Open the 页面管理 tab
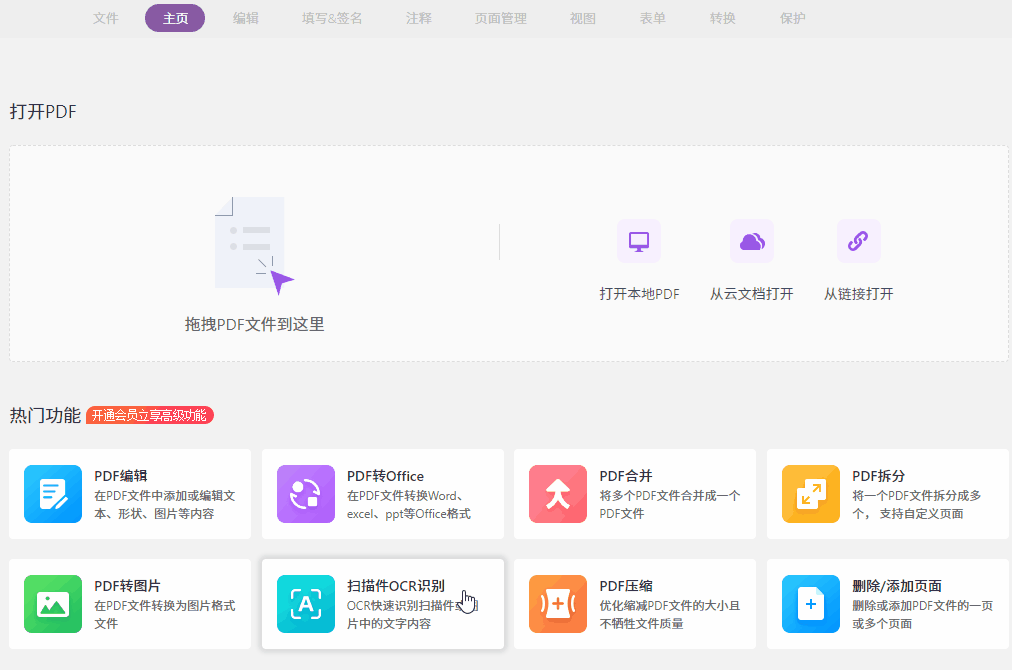This screenshot has width=1012, height=670. [500, 18]
